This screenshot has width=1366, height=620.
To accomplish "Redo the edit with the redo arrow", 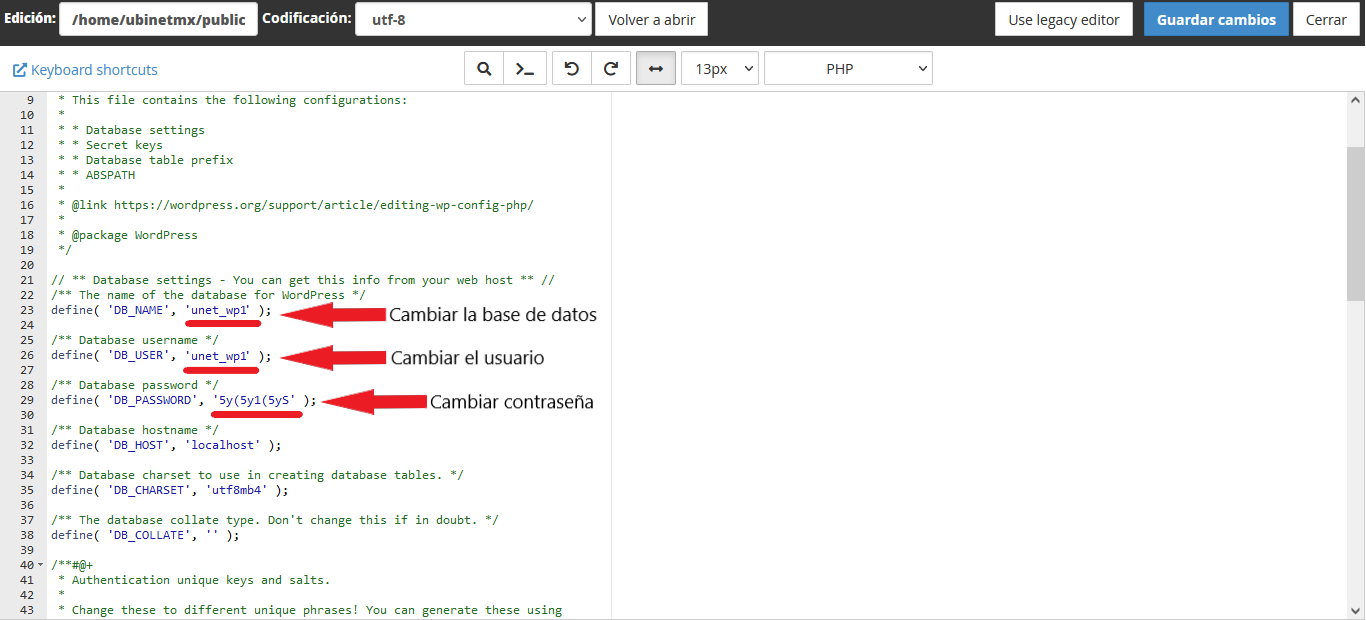I will [611, 69].
